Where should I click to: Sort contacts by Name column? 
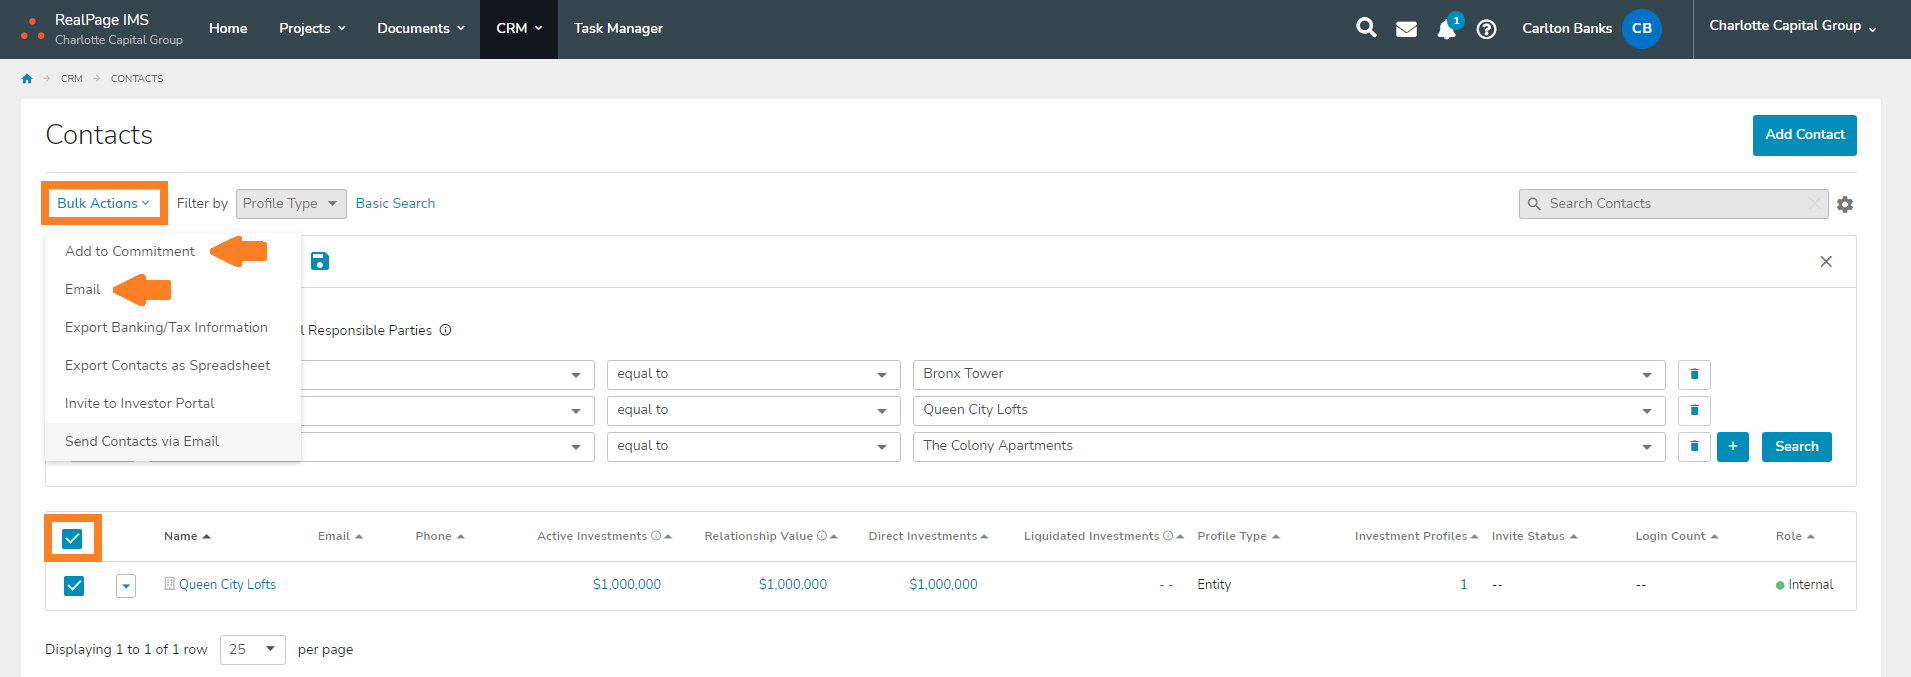(x=187, y=537)
